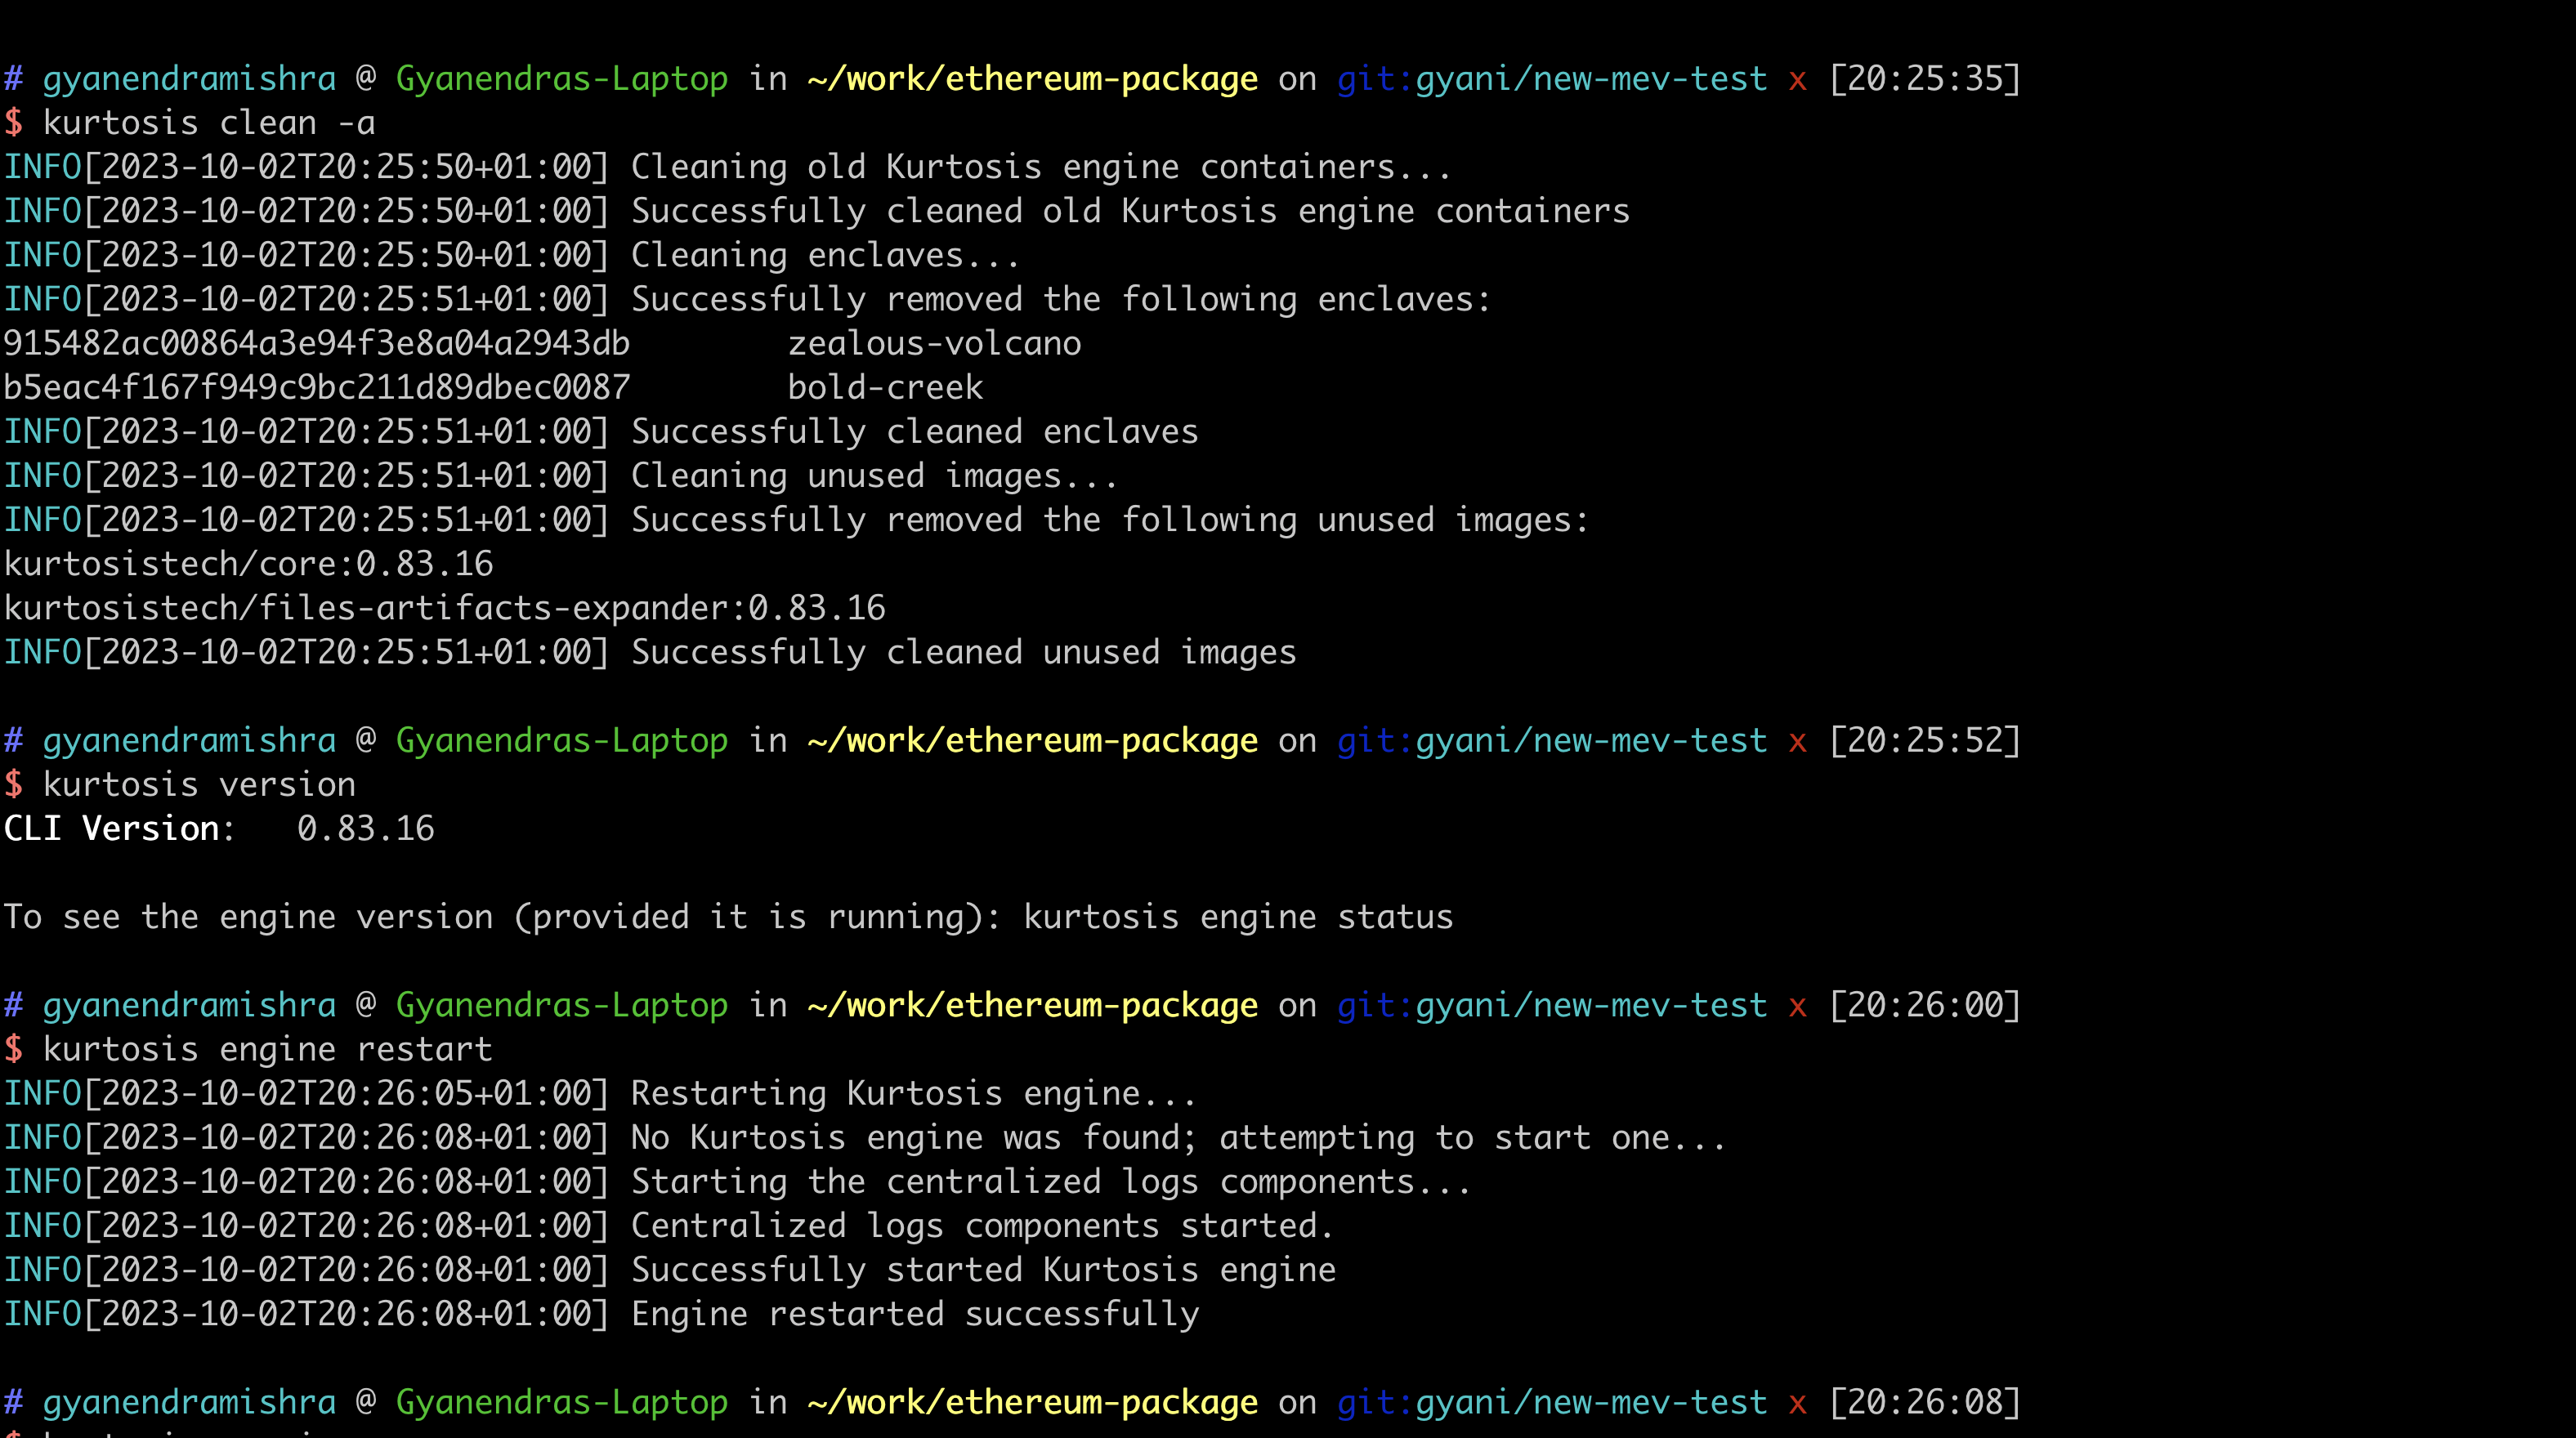Click the red x git status indicator
The height and width of the screenshot is (1438, 2576).
pos(1797,78)
